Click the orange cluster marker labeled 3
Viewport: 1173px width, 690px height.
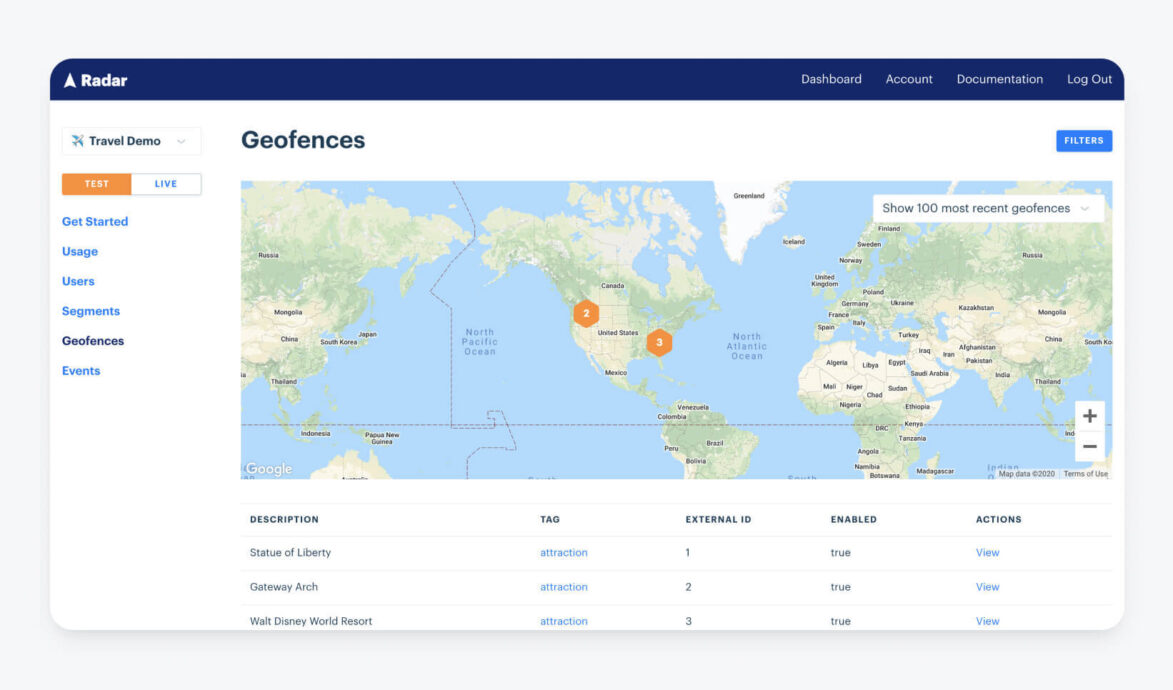(659, 342)
